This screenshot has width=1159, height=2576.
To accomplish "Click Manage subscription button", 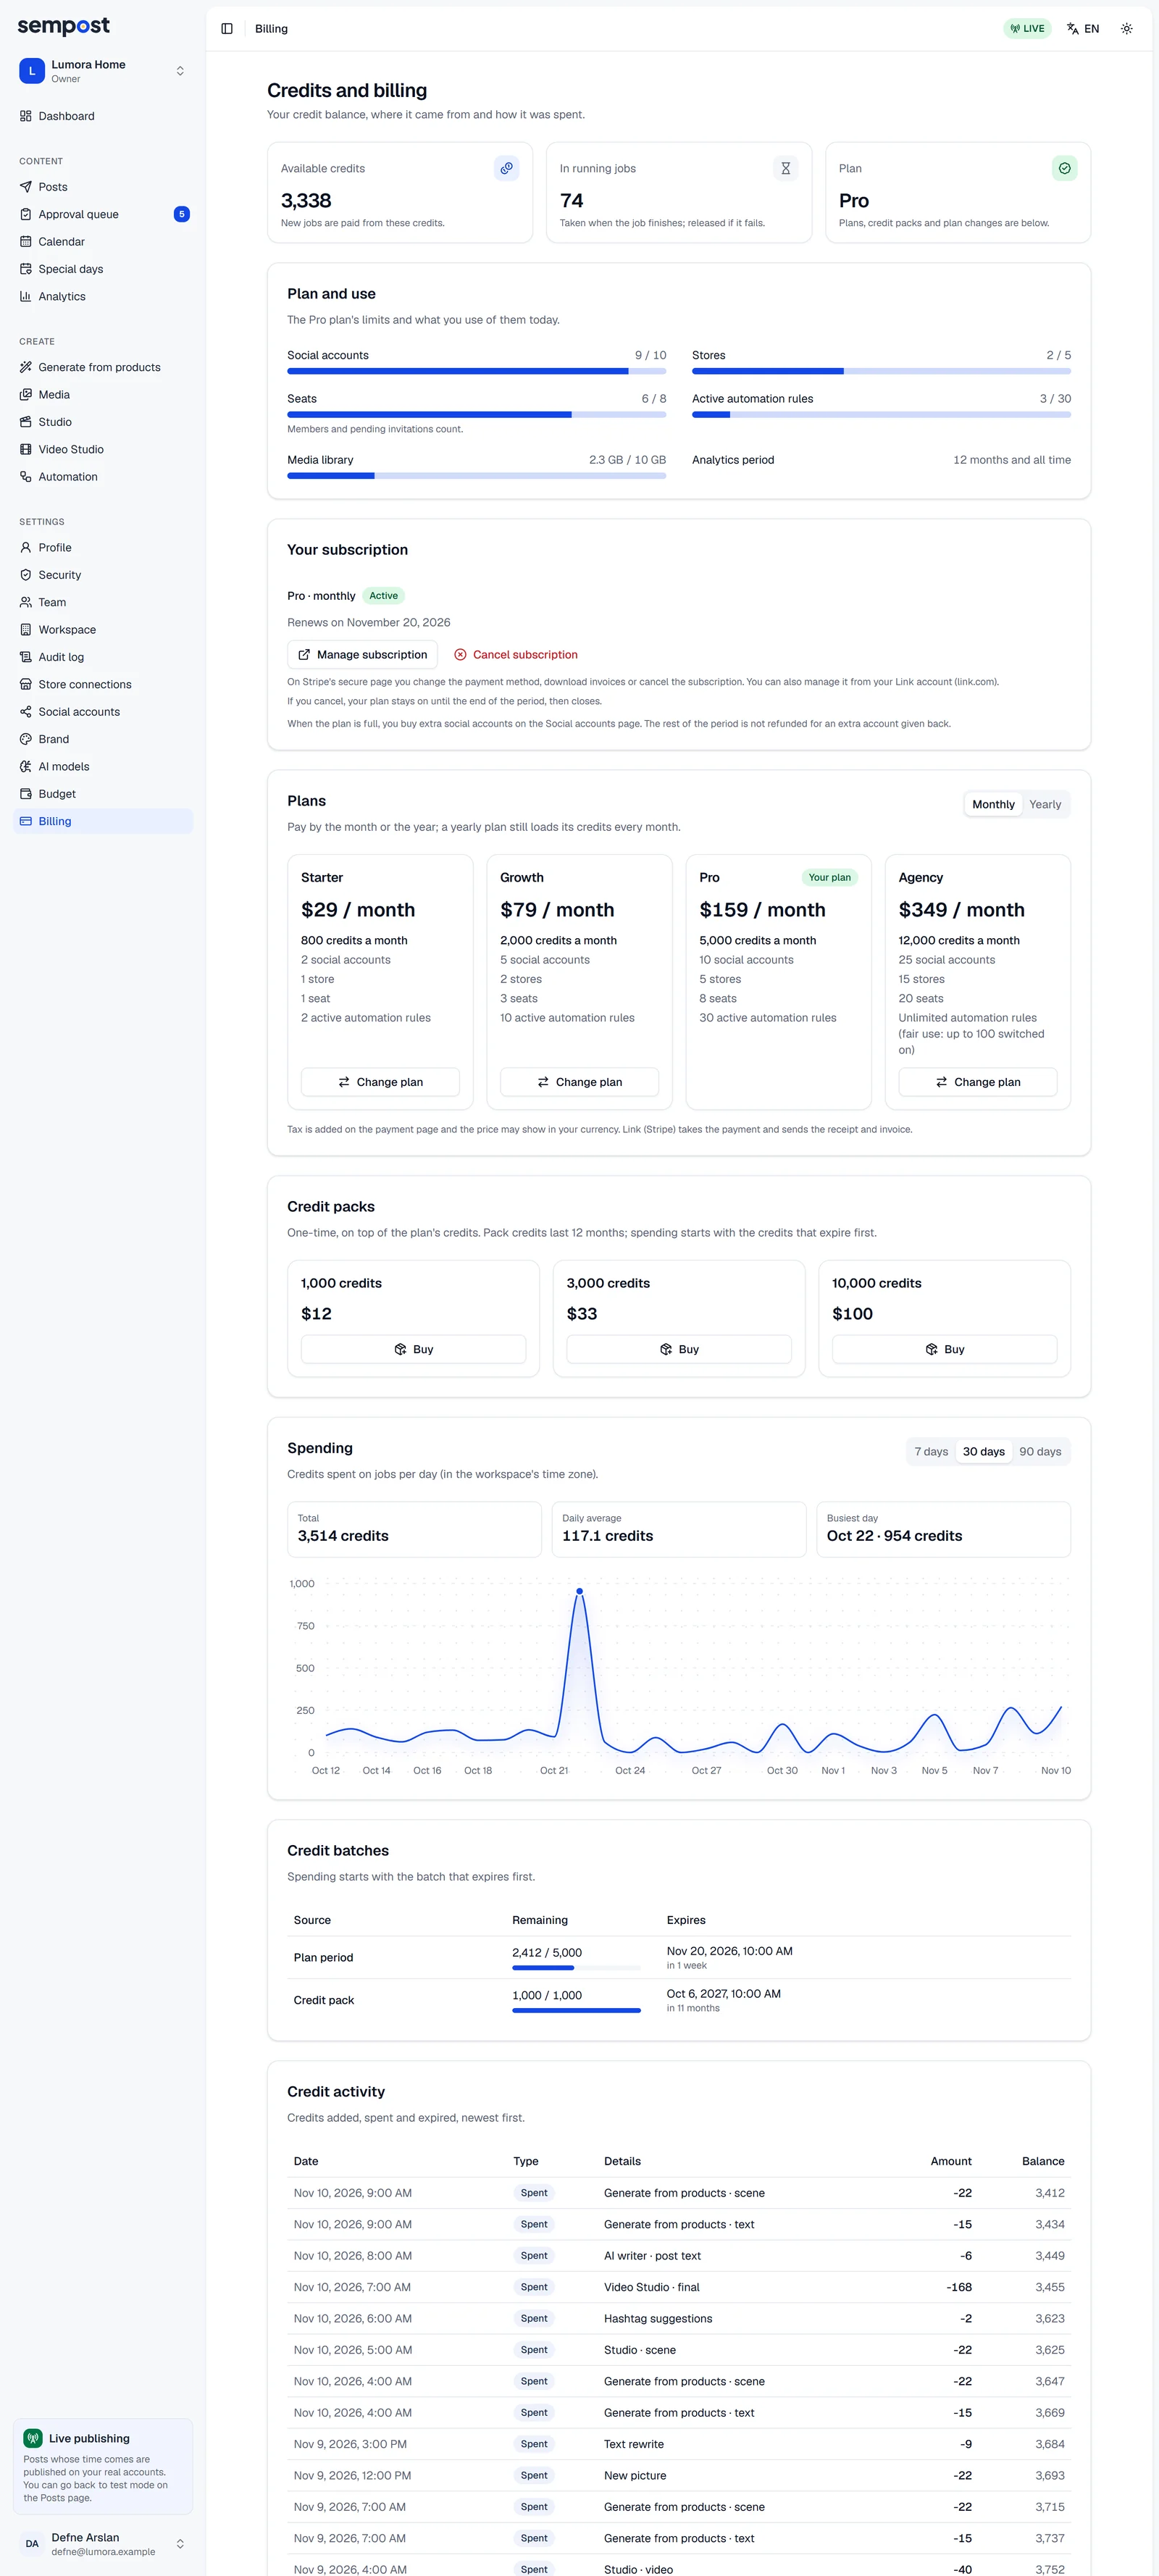I will (362, 655).
